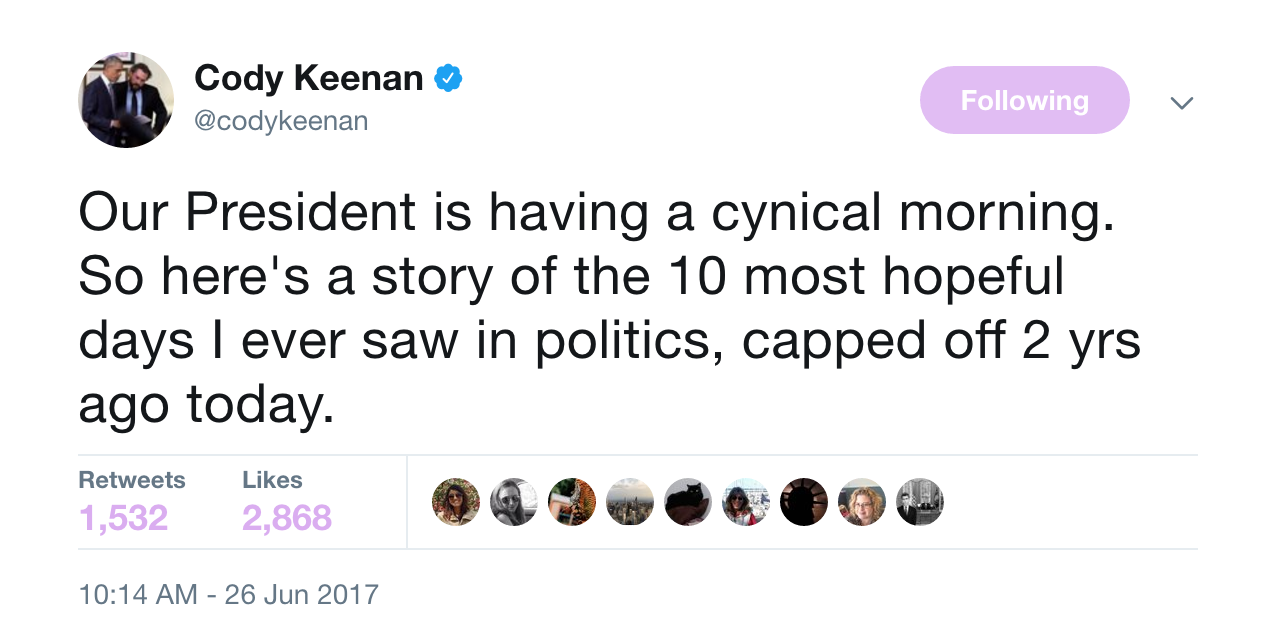Open the tweet options chevron menu
Image resolution: width=1274 pixels, height=632 pixels.
pyautogui.click(x=1182, y=103)
